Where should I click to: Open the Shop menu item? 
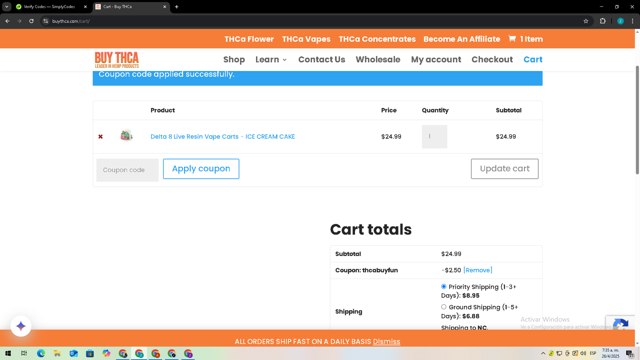tap(234, 60)
